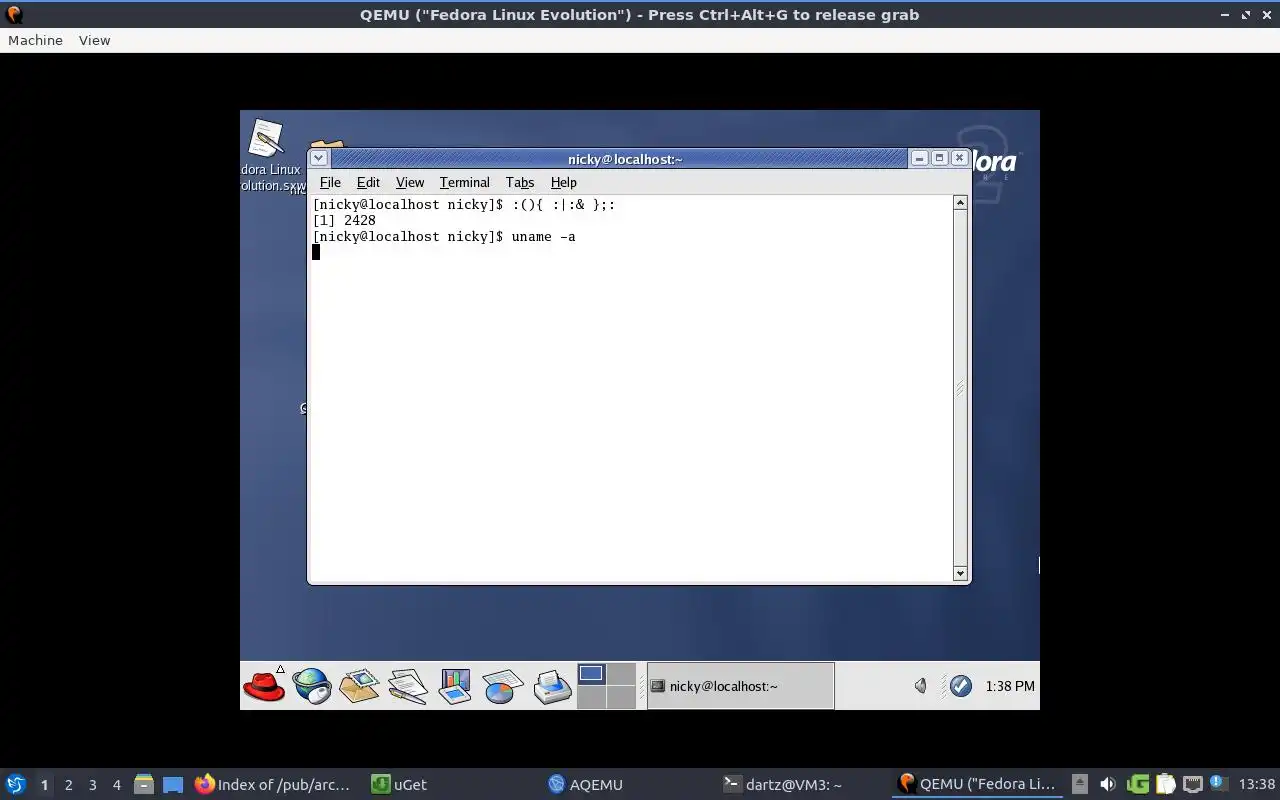
Task: Open the terminal Edit menu
Action: point(368,182)
